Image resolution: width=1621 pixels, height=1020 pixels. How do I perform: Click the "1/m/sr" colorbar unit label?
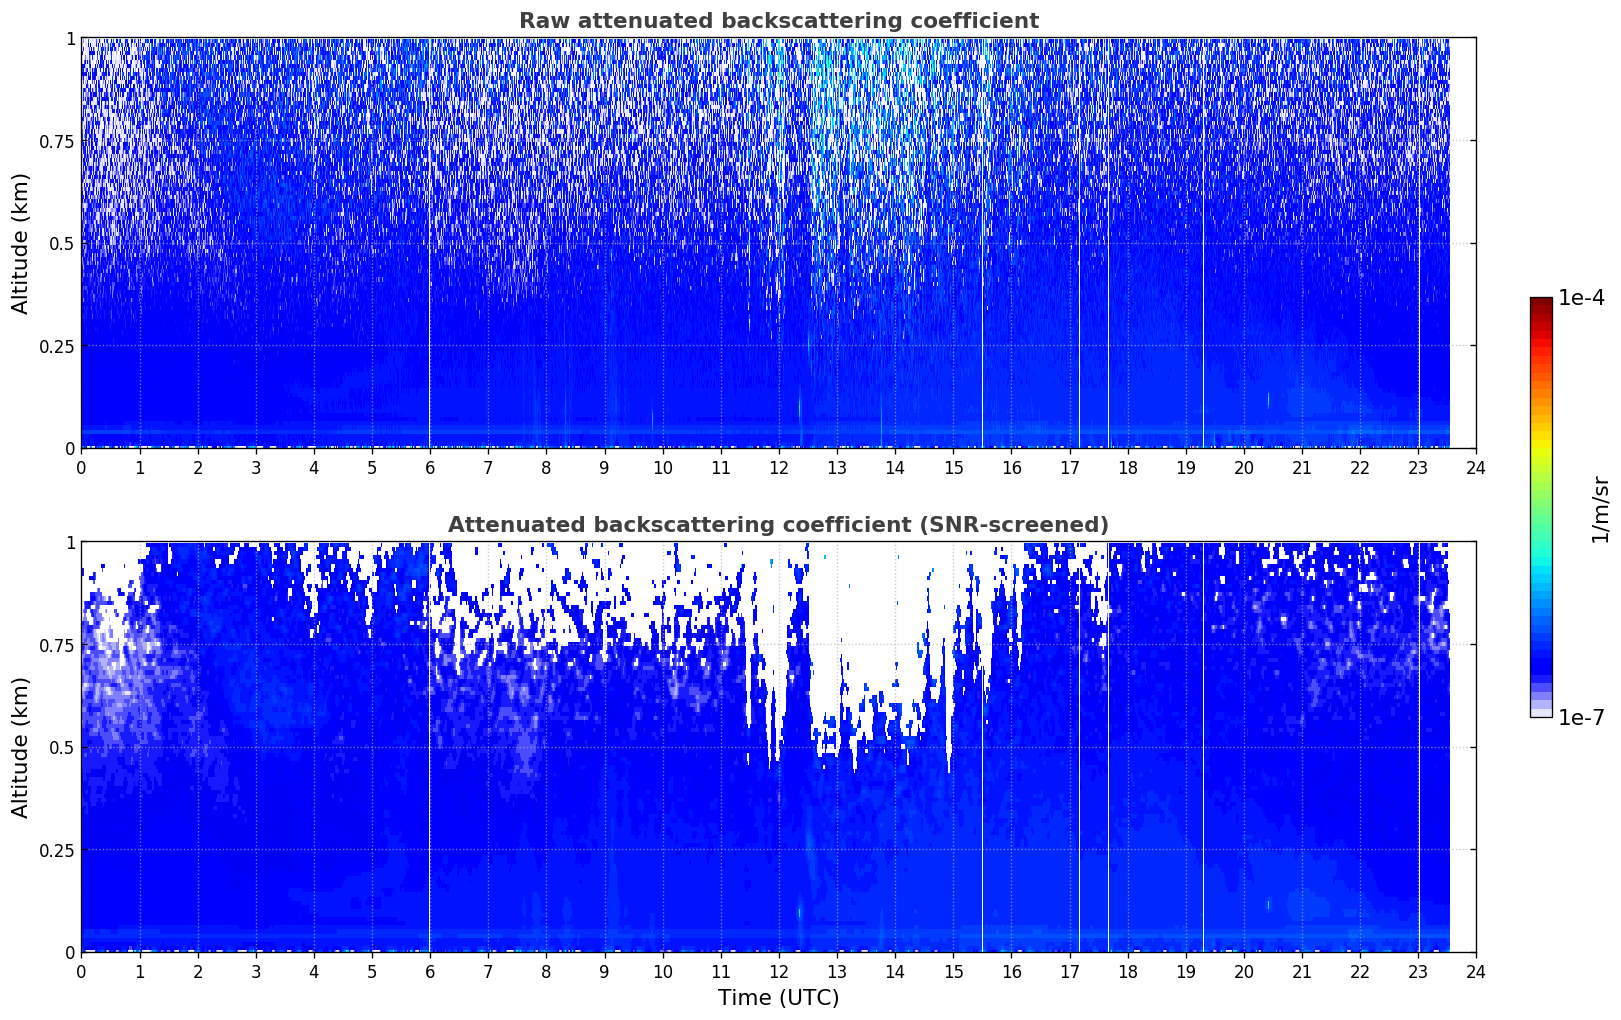tap(1600, 509)
